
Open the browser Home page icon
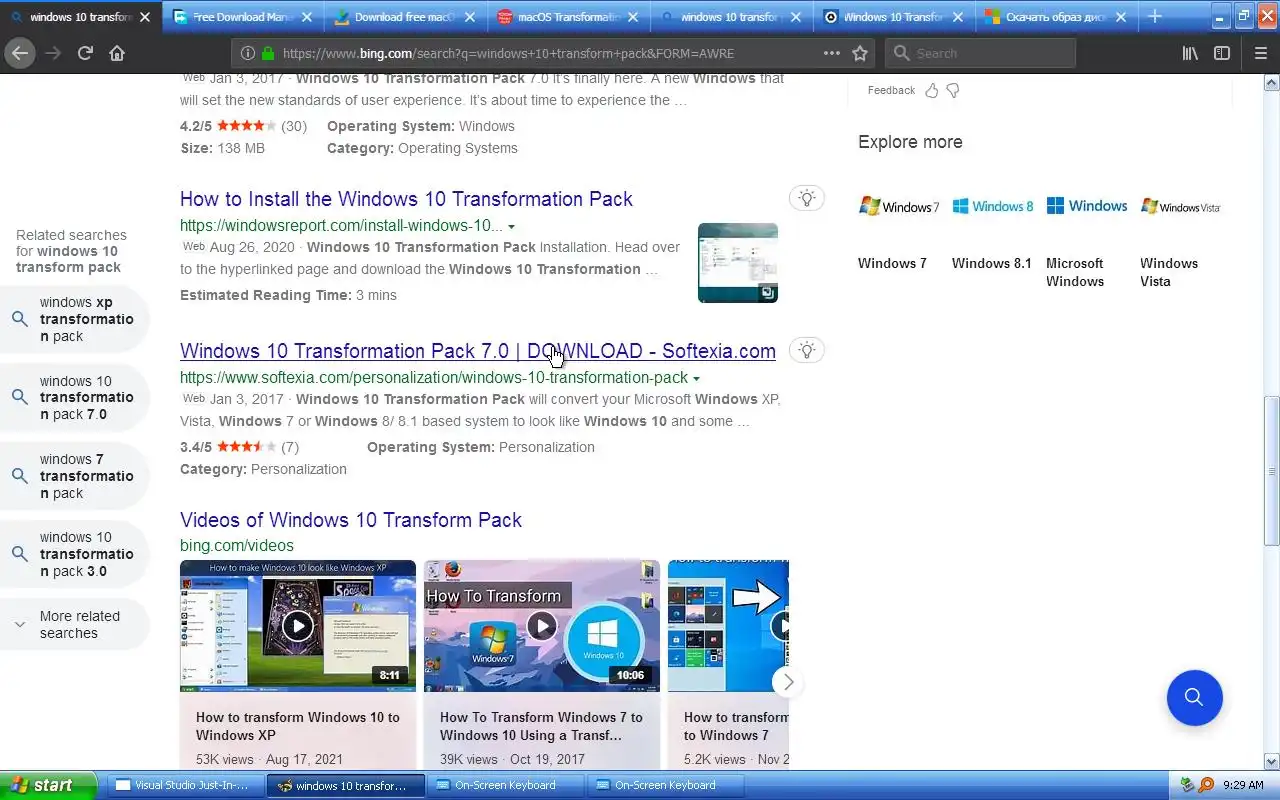point(117,53)
